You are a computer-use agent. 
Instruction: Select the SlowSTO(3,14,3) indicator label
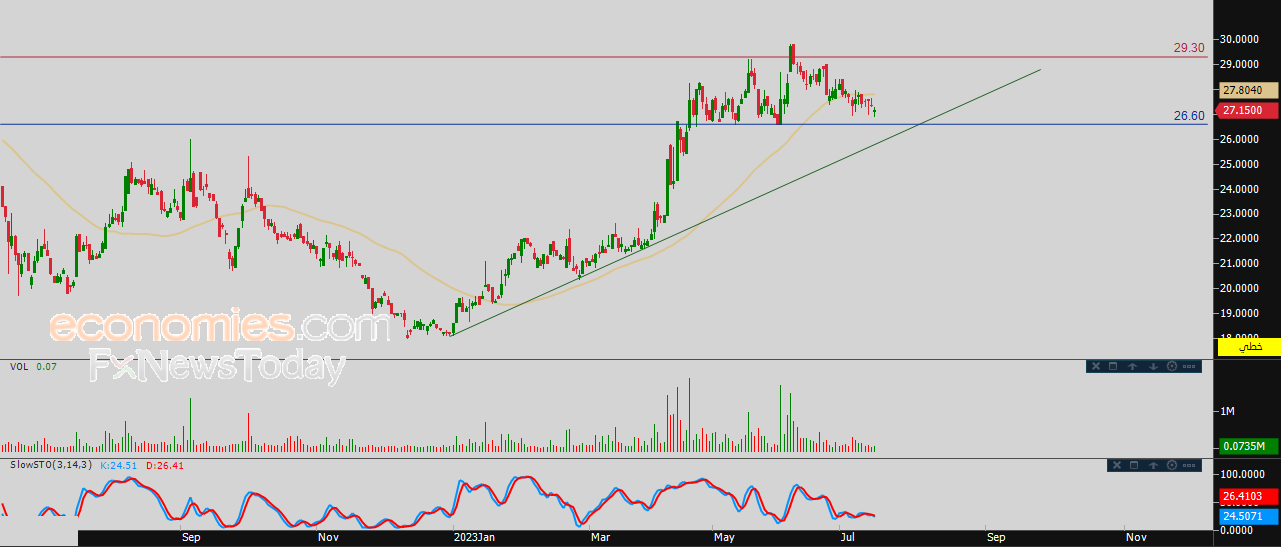[51, 465]
